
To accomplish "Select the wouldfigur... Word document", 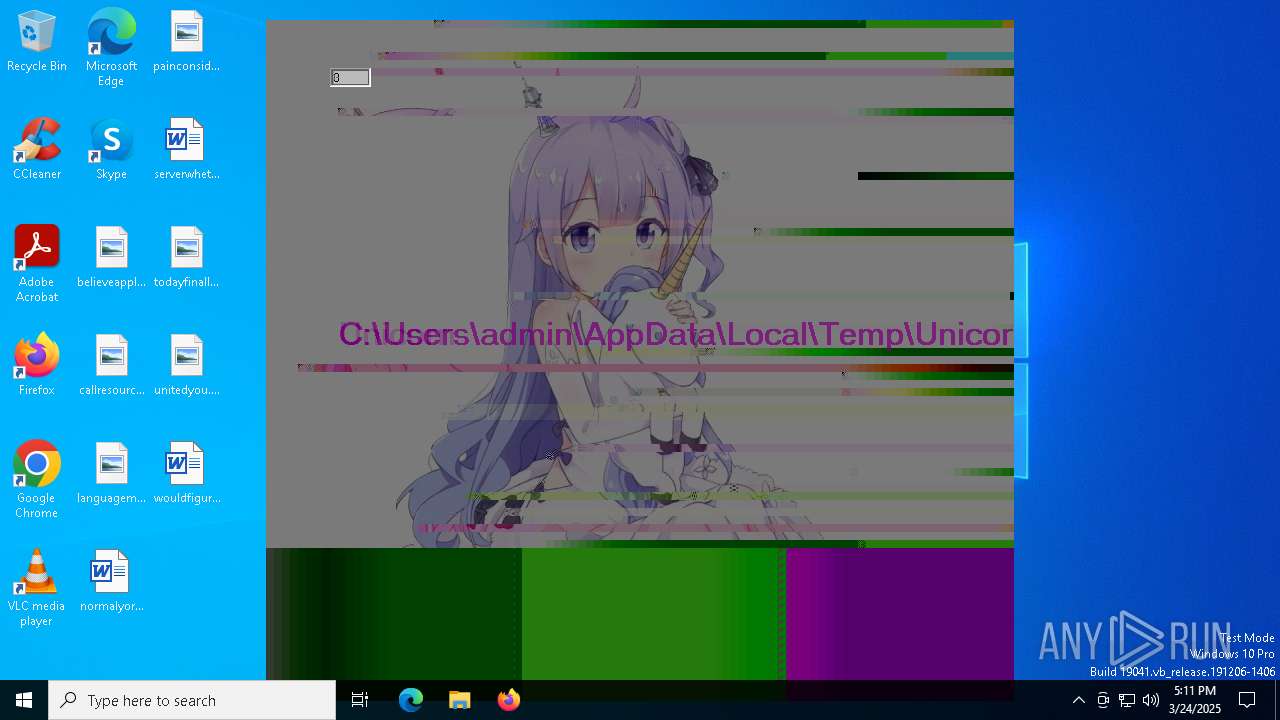I will [x=186, y=474].
